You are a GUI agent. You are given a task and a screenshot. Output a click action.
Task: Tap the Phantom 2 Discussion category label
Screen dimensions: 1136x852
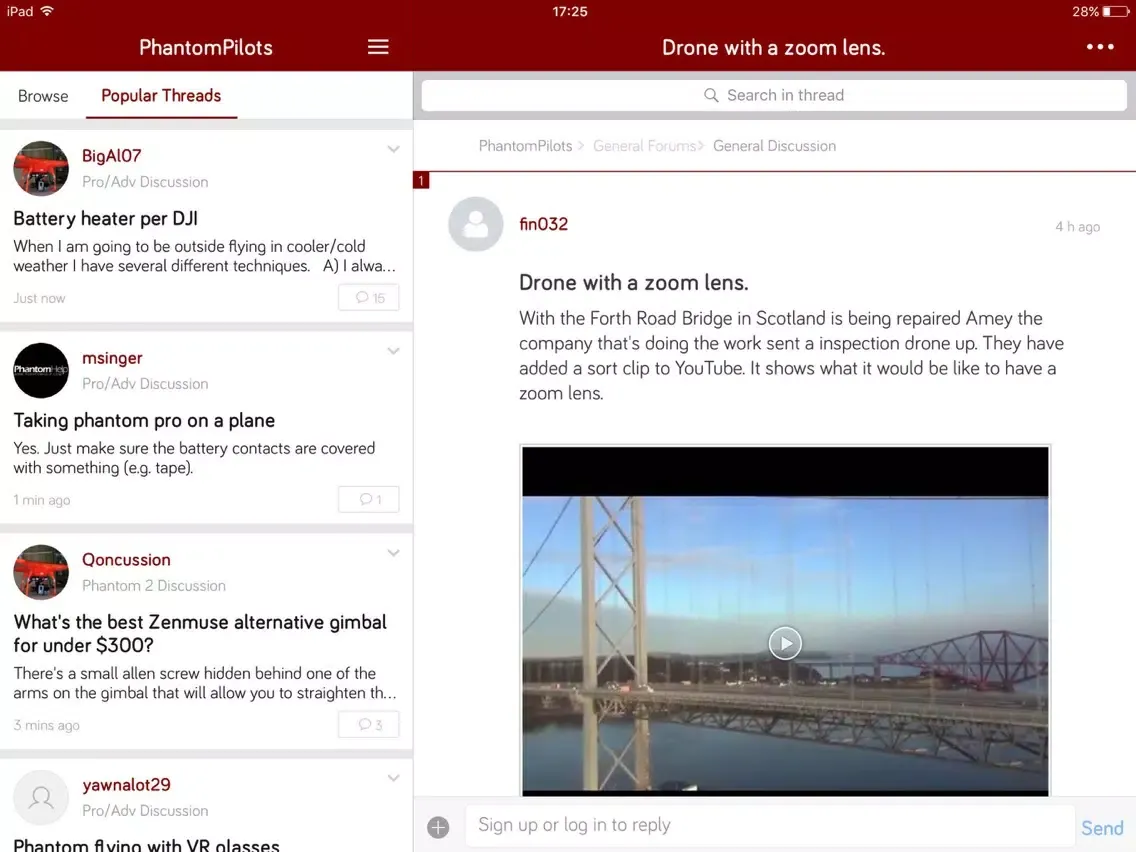(154, 585)
